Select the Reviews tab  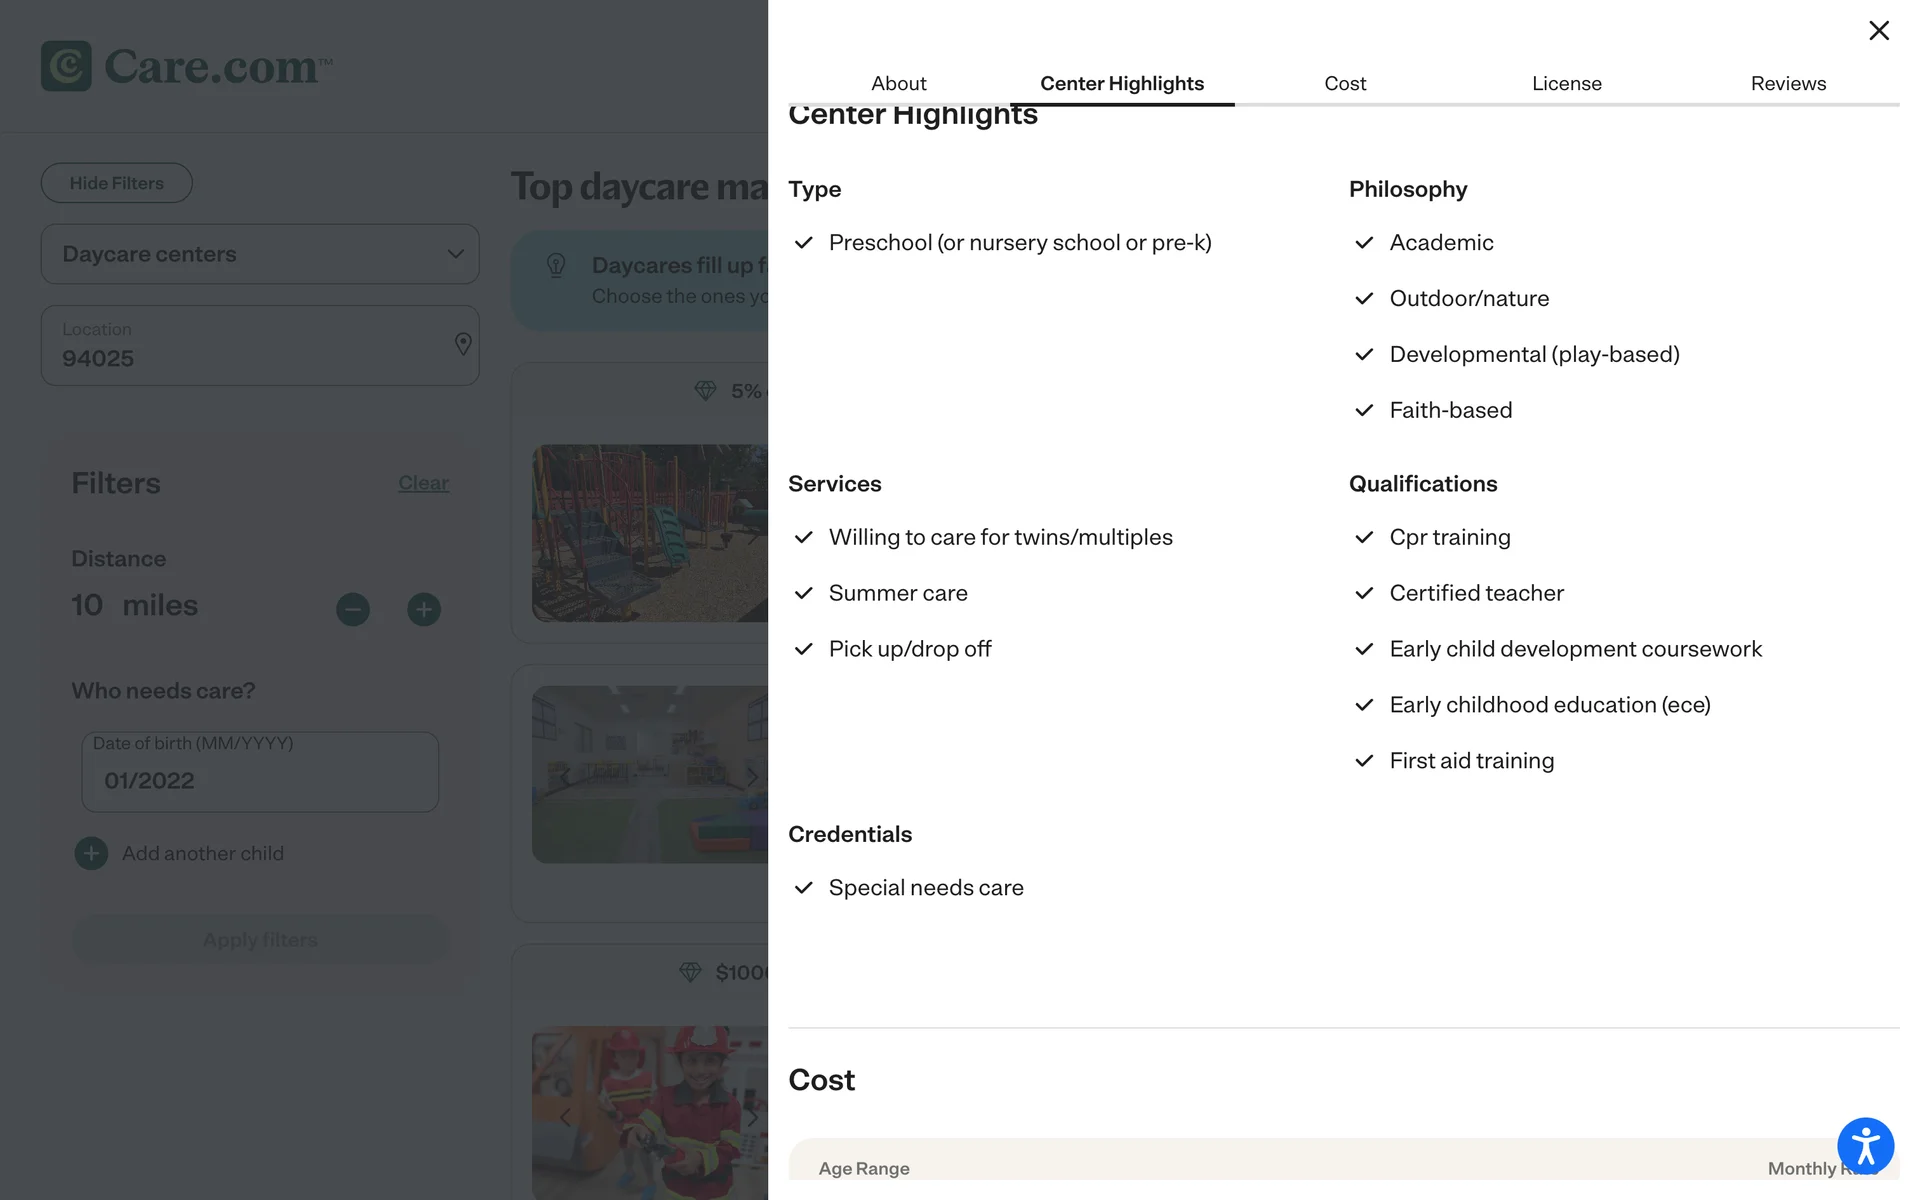pyautogui.click(x=1788, y=83)
